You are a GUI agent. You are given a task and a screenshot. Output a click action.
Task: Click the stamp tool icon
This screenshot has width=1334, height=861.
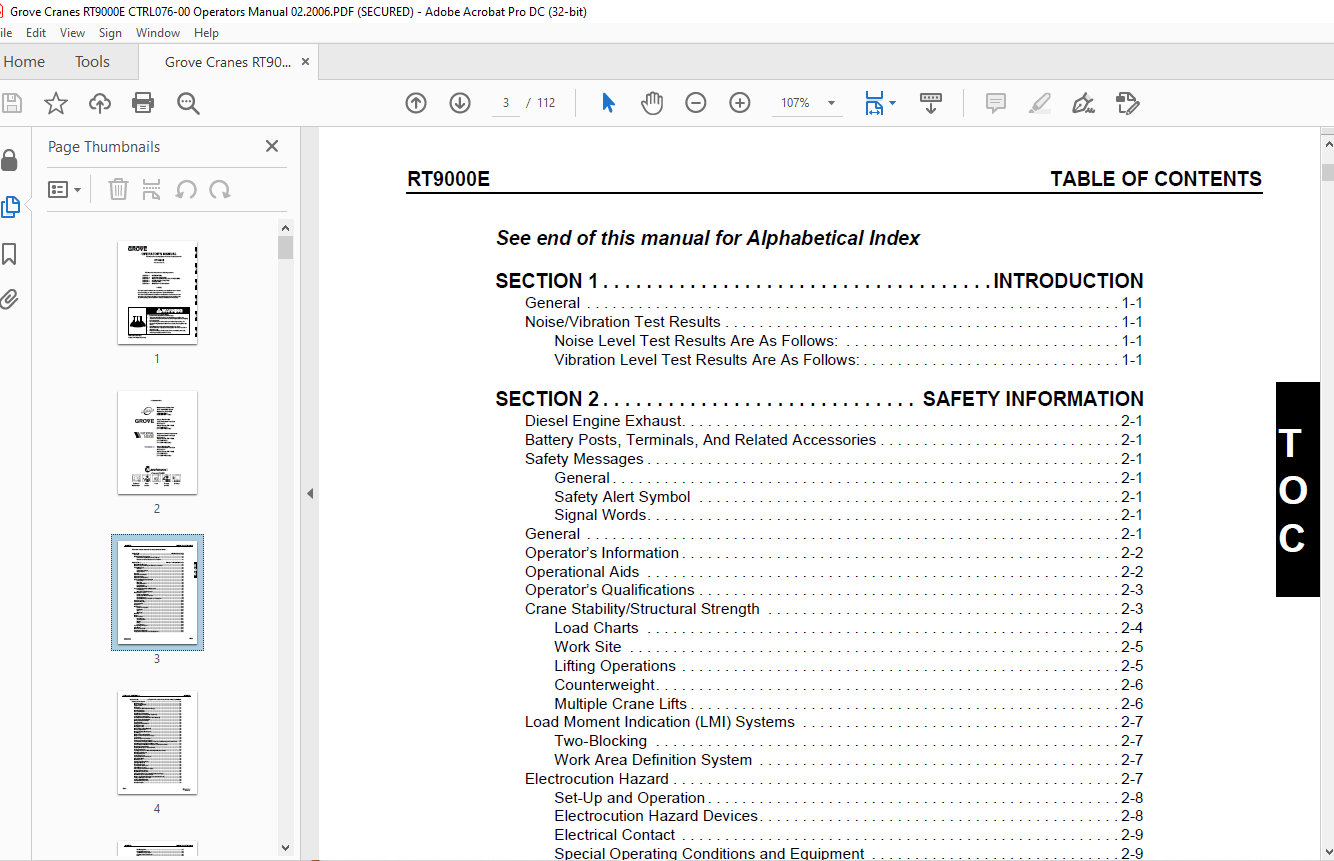[1127, 103]
